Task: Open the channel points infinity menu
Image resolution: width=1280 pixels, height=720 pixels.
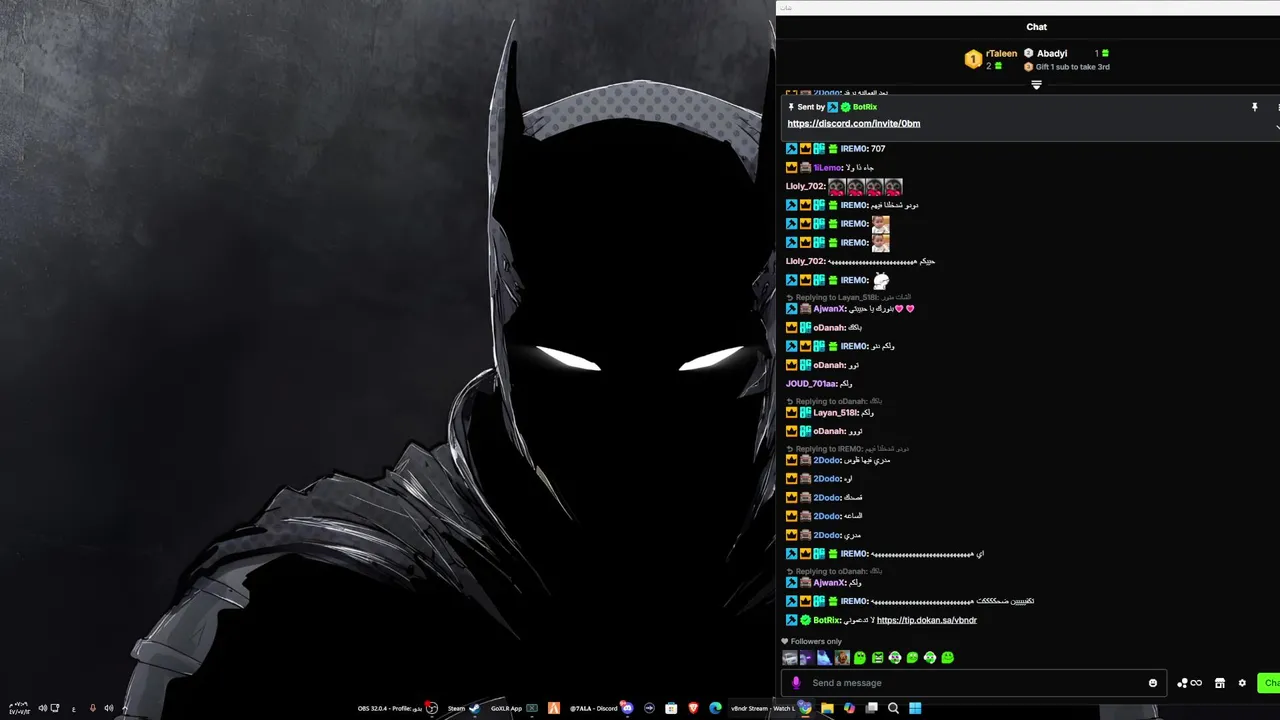Action: click(1189, 683)
